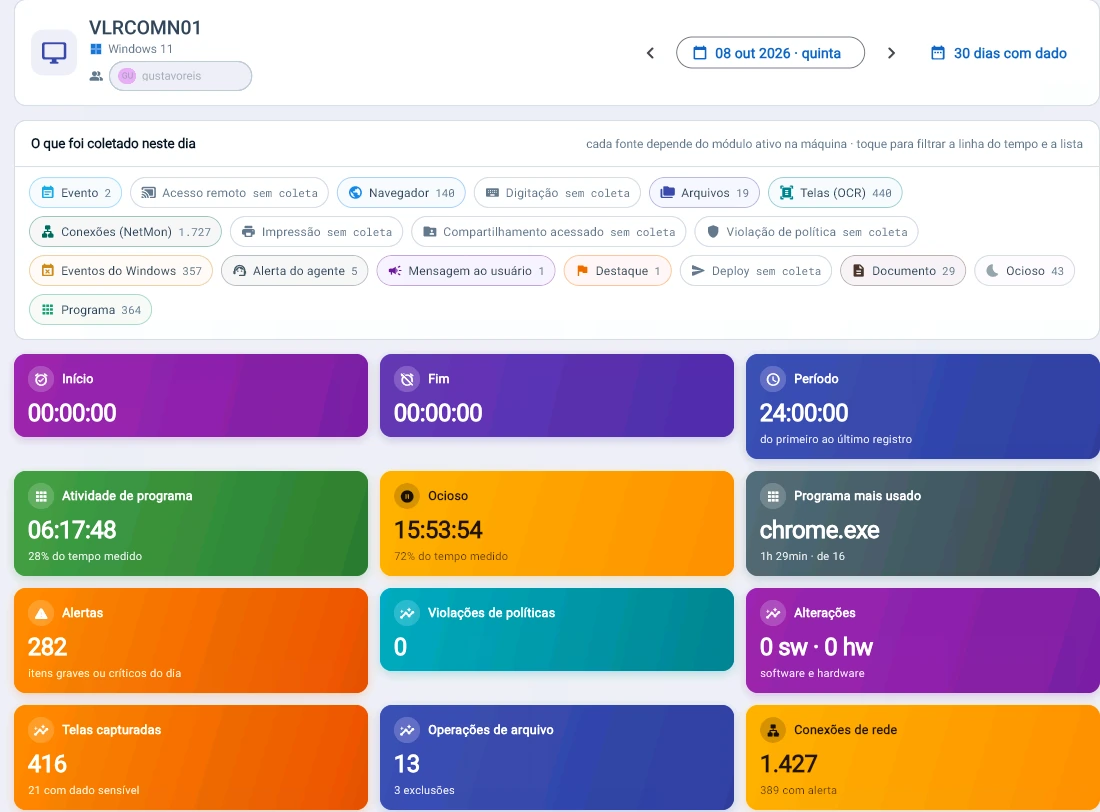1100x812 pixels.
Task: Select the Violação de política chip
Action: pyautogui.click(x=806, y=232)
